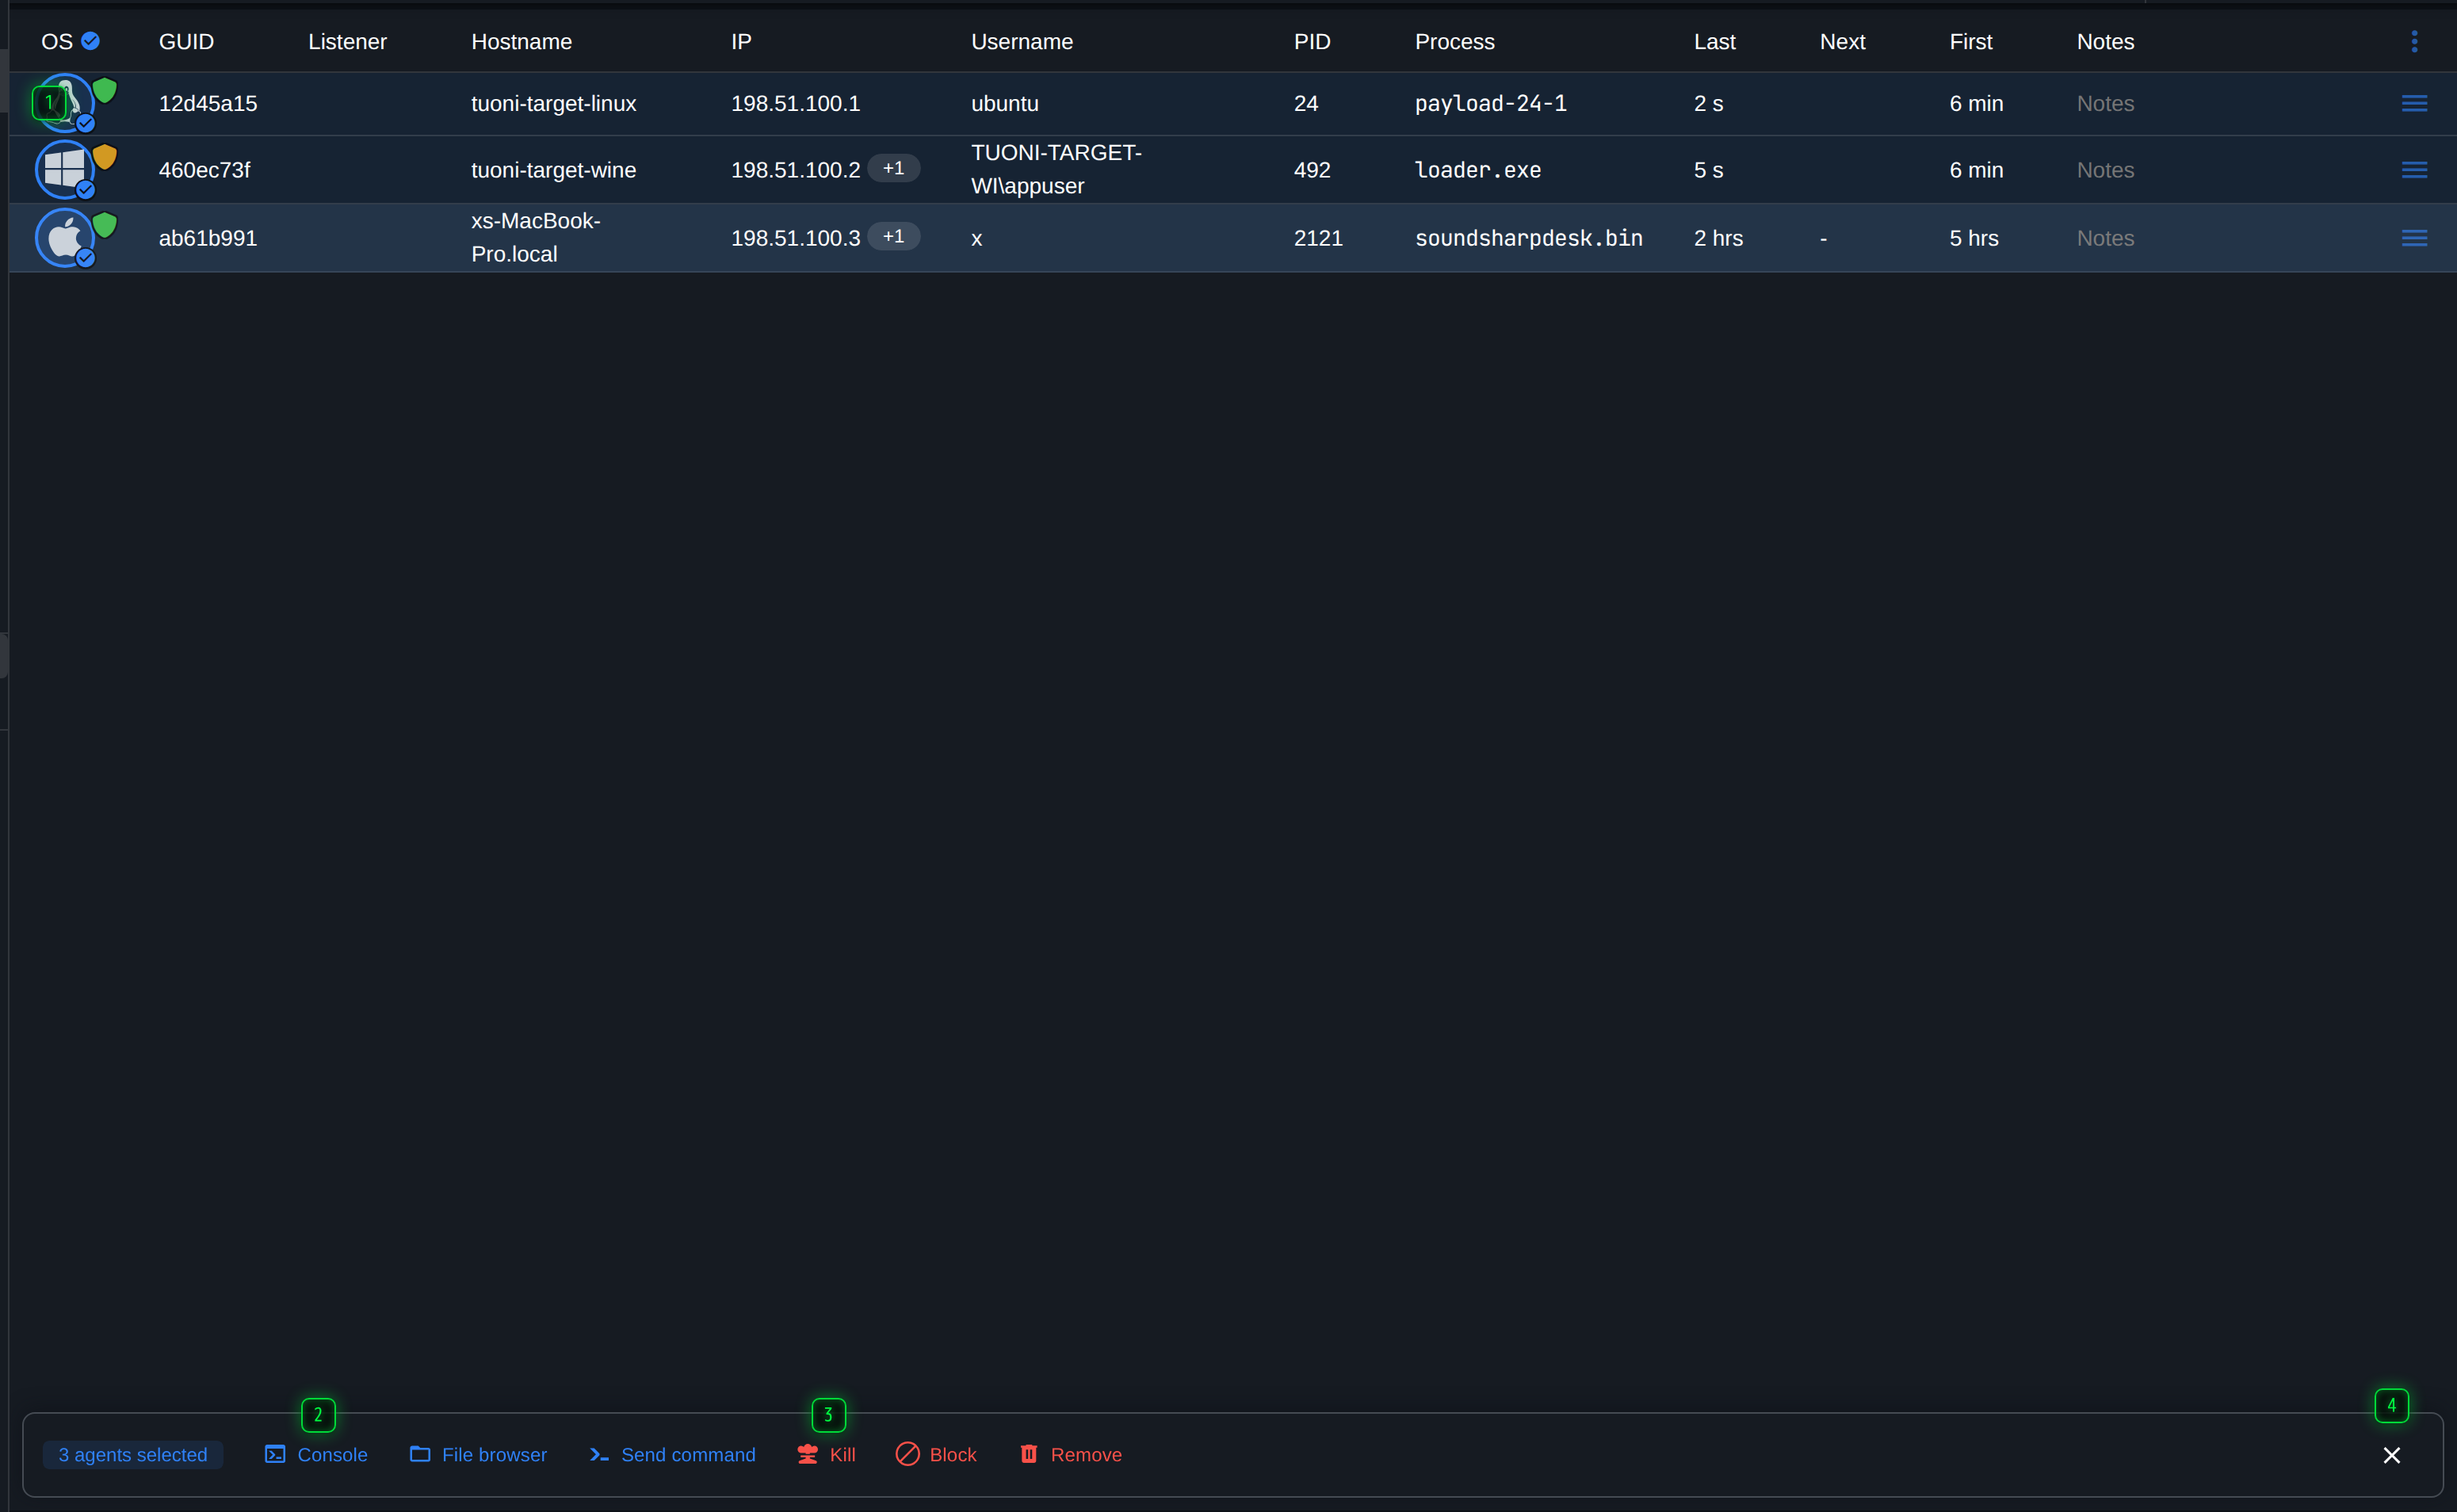Click process loader.exe
This screenshot has height=1512, width=2457.
click(1477, 170)
